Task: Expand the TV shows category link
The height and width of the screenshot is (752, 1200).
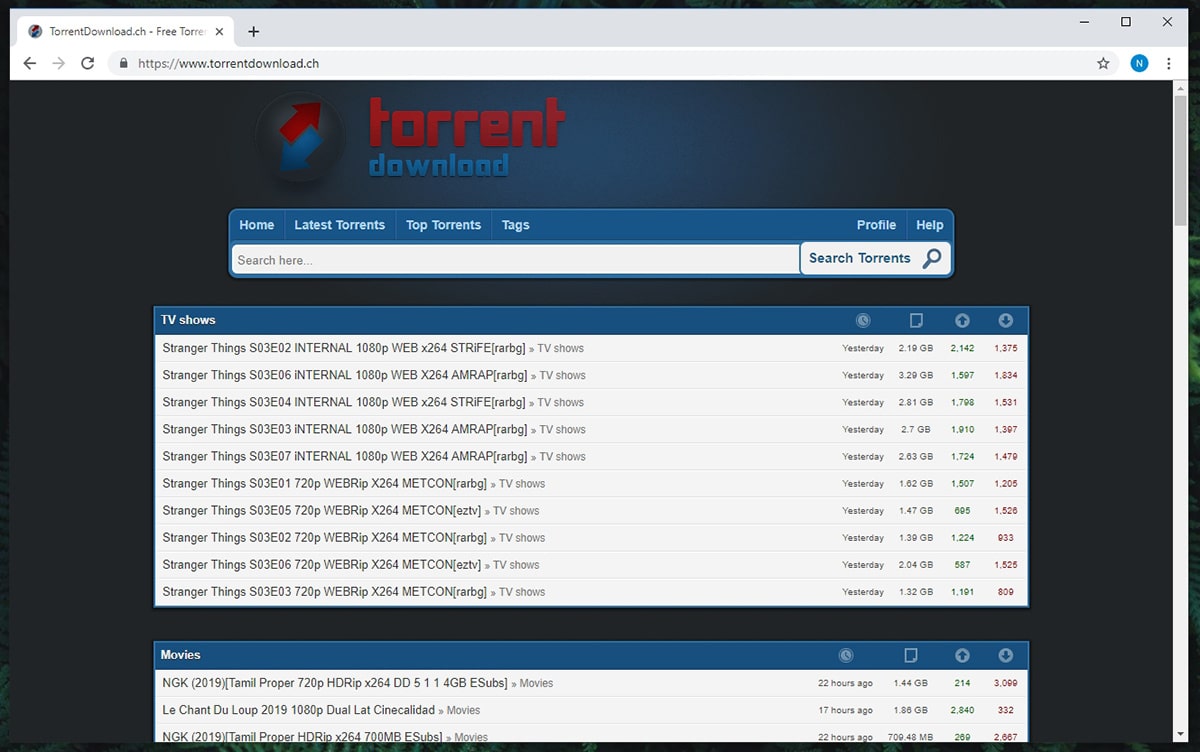Action: (x=559, y=348)
